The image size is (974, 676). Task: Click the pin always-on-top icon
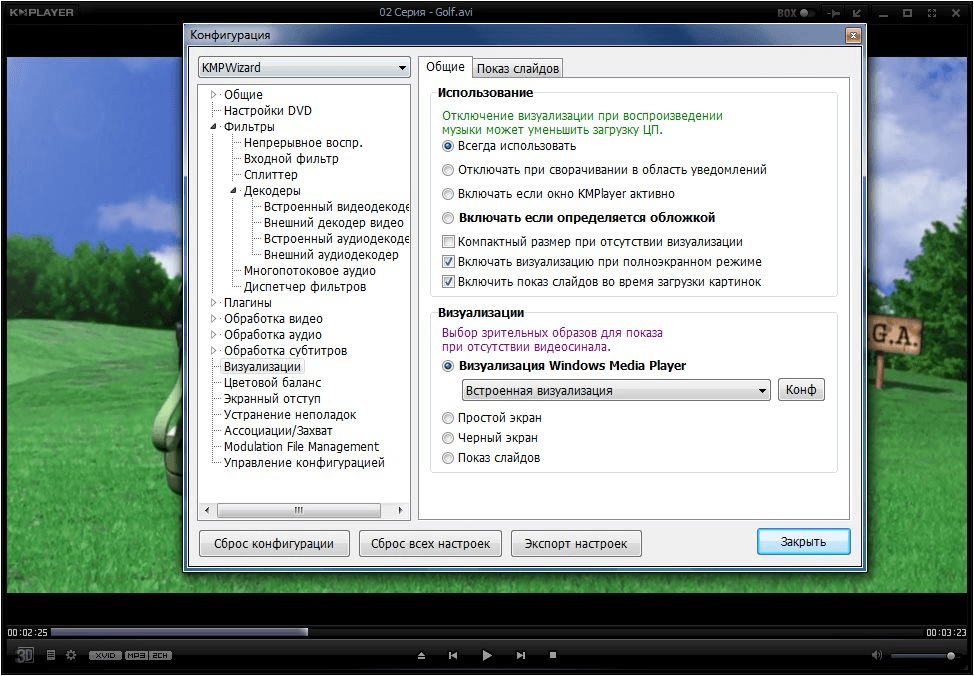tap(834, 12)
